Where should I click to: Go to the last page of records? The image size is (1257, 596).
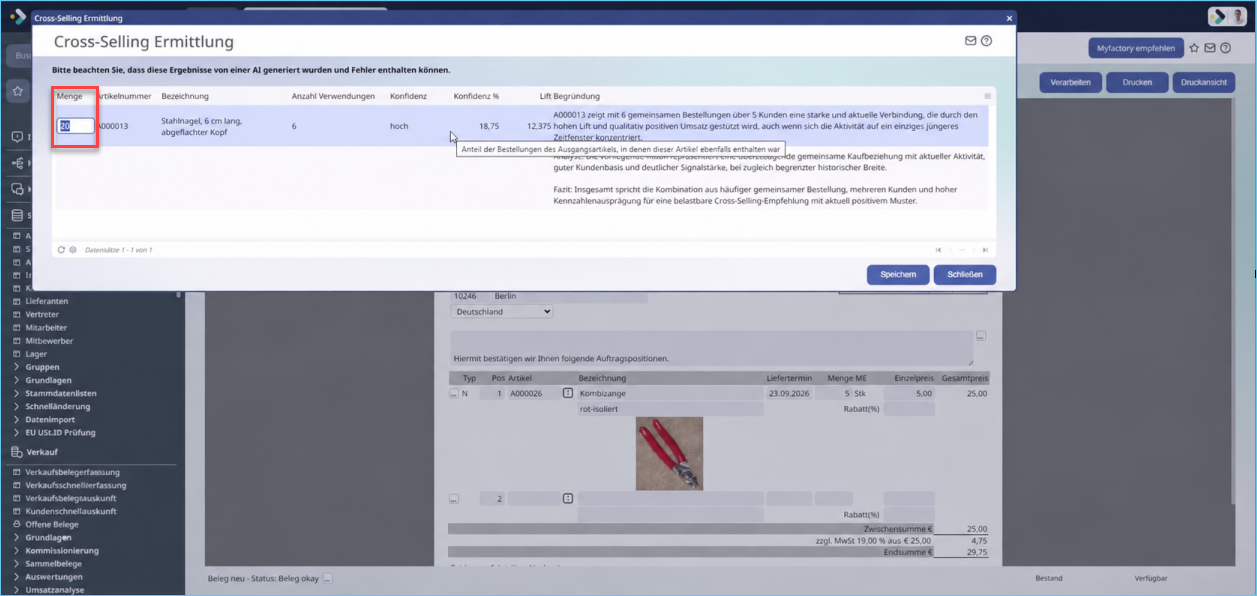[986, 250]
